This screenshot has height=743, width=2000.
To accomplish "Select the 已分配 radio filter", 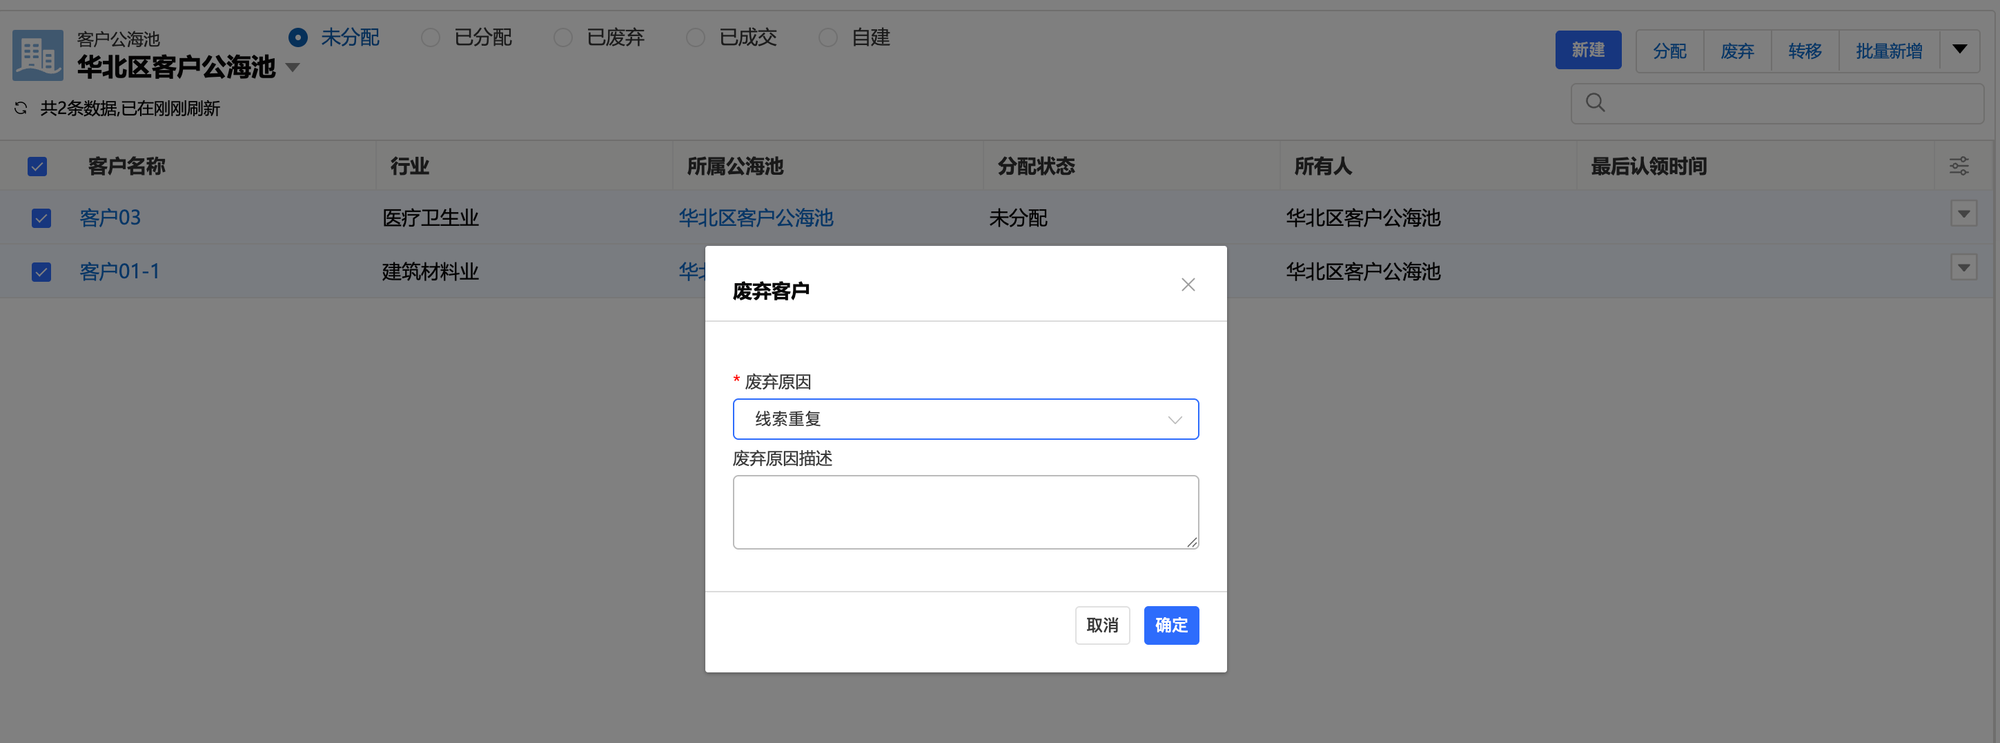I will pos(431,38).
